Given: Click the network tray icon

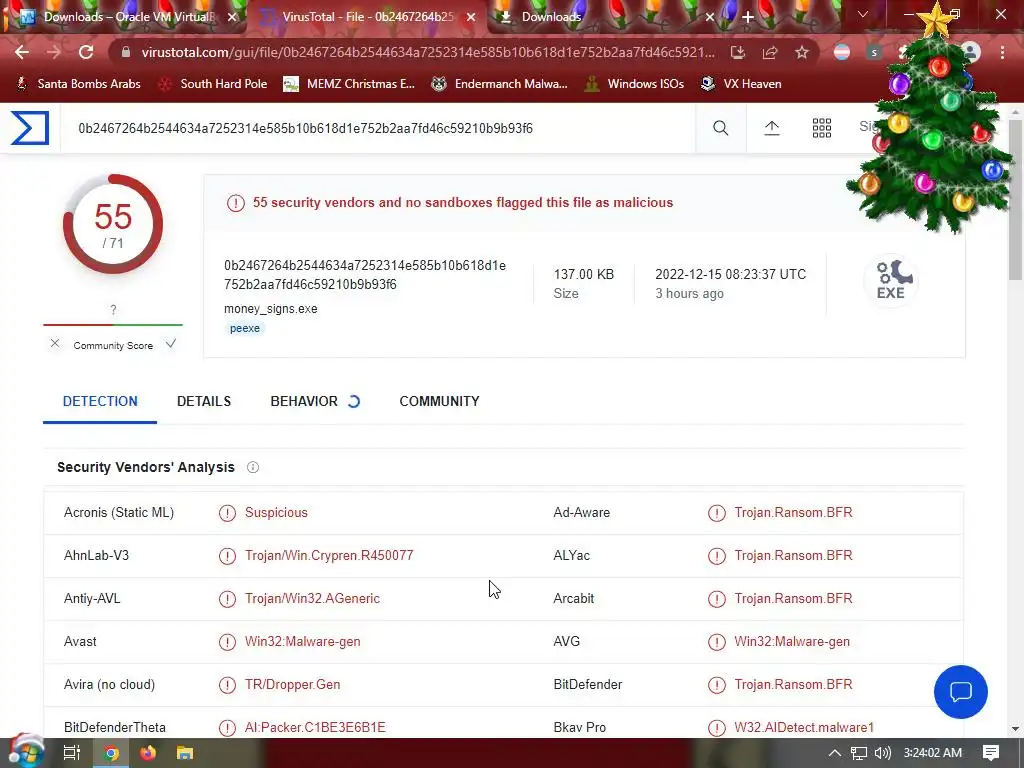Looking at the screenshot, I should click(859, 753).
